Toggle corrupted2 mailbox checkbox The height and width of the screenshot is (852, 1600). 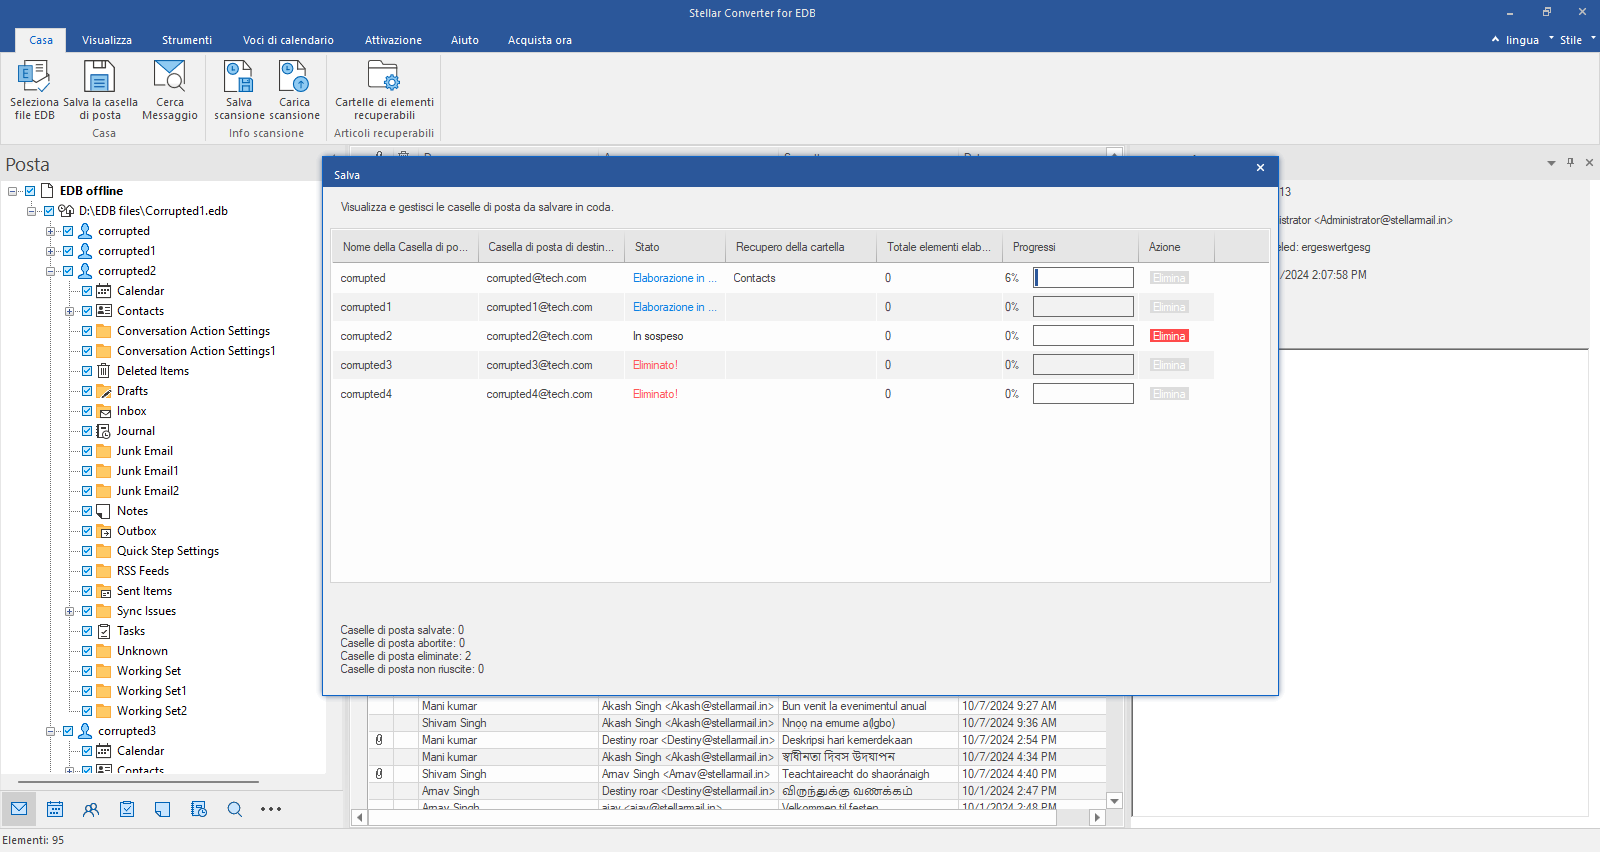pyautogui.click(x=68, y=271)
